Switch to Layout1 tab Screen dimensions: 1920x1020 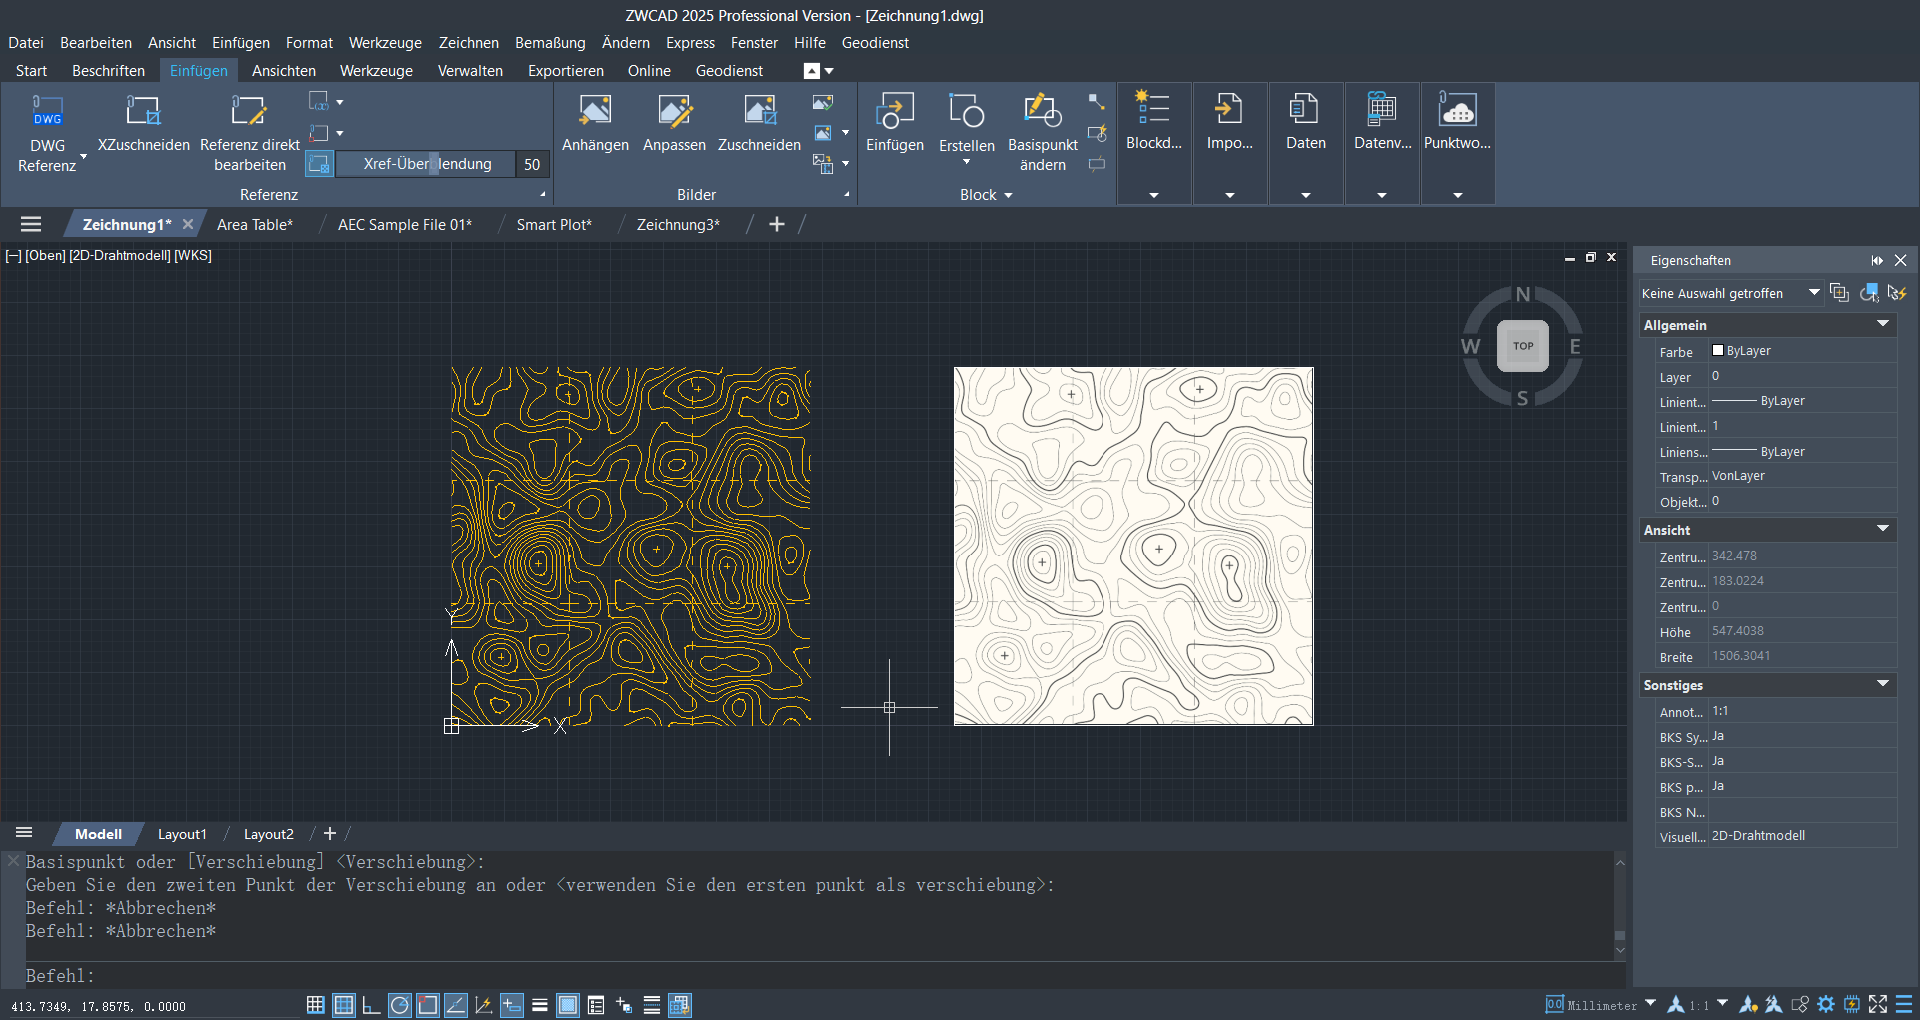pyautogui.click(x=182, y=834)
